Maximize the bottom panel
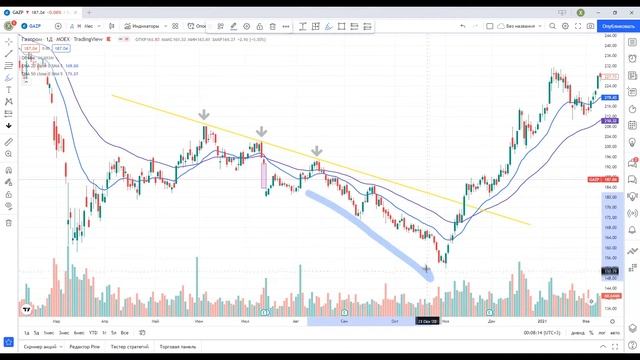 [x=615, y=347]
